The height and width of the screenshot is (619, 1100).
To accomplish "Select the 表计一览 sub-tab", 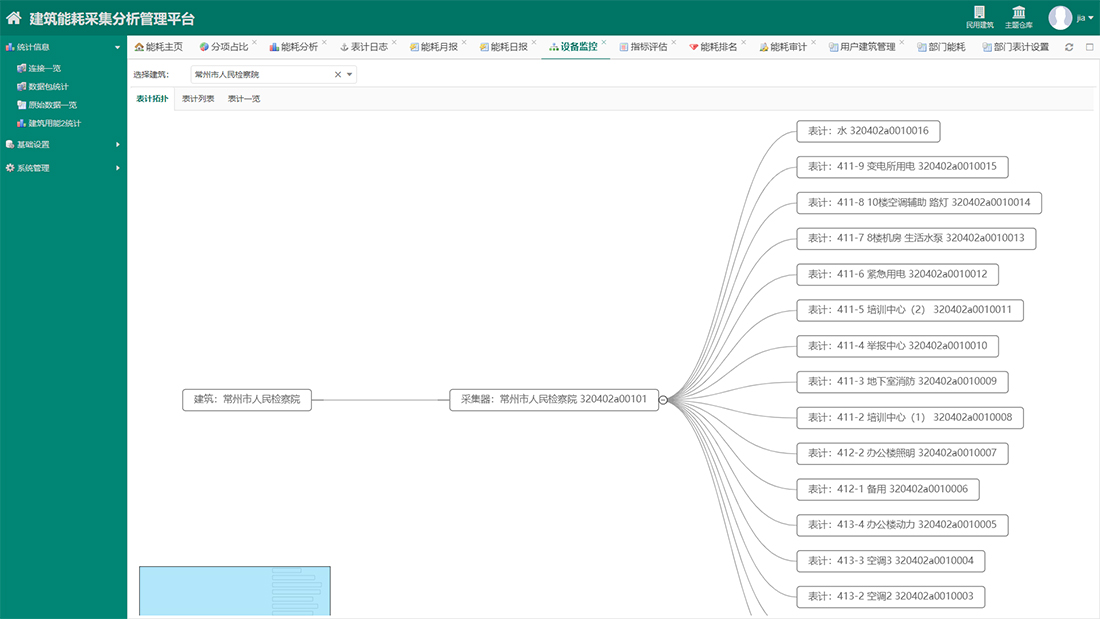I will [x=244, y=99].
